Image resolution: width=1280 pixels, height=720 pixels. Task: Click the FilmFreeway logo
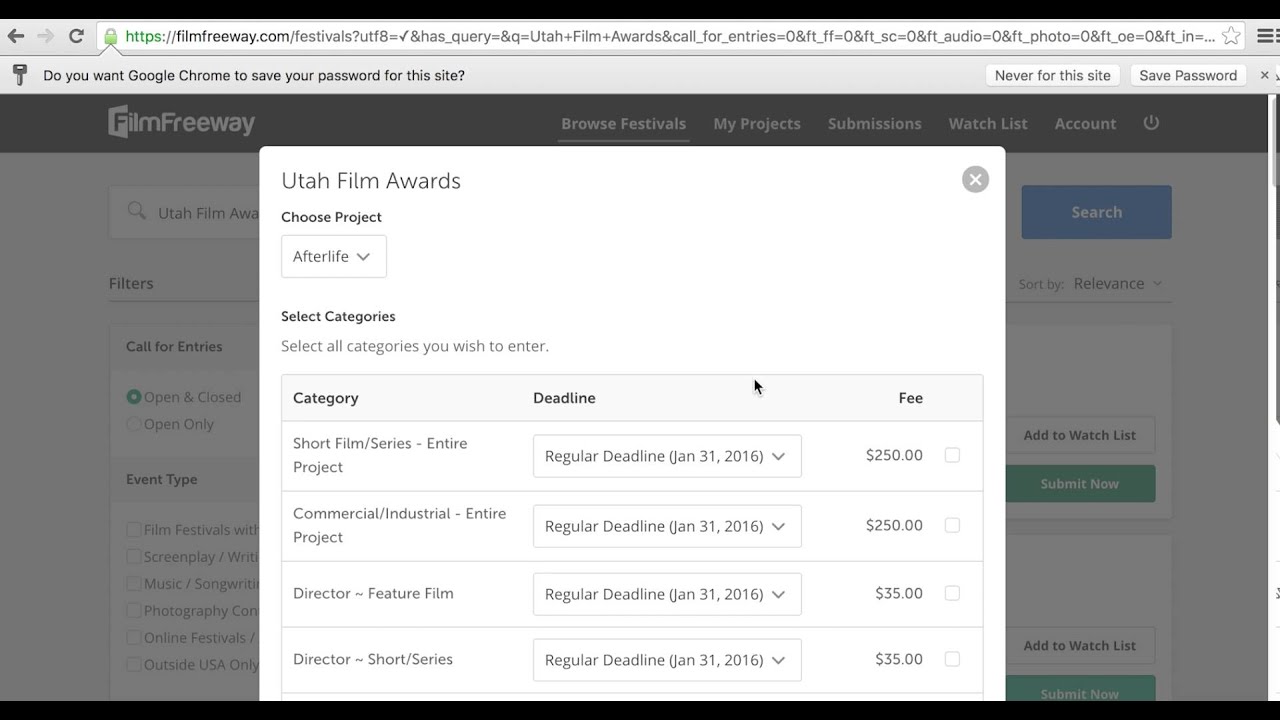[x=182, y=122]
